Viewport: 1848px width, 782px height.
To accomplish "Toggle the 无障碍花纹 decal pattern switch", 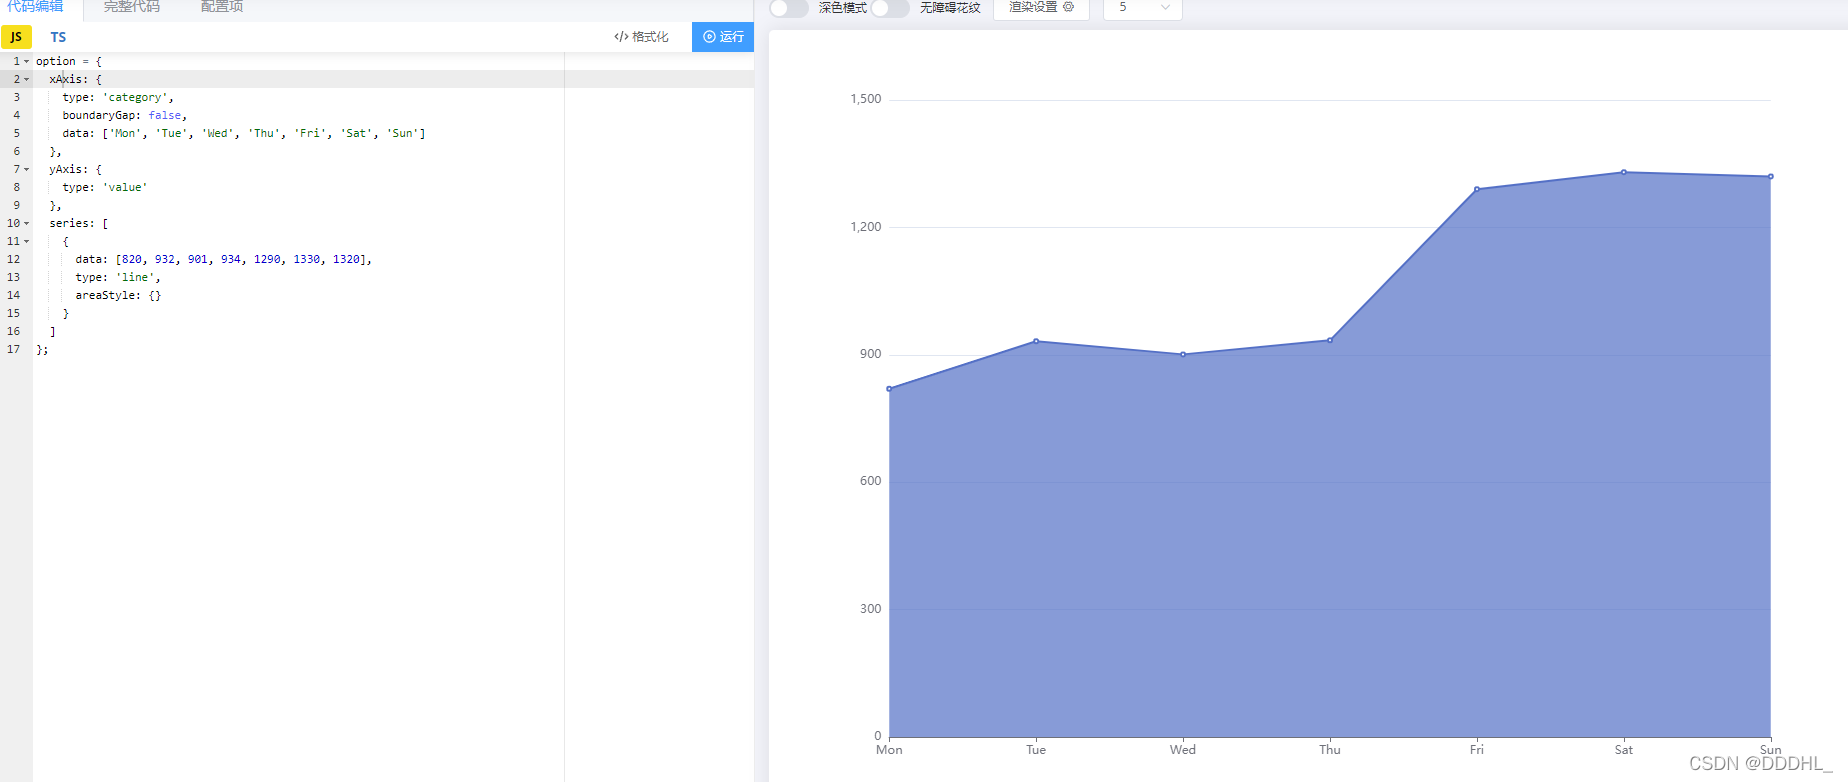I will click(x=889, y=8).
